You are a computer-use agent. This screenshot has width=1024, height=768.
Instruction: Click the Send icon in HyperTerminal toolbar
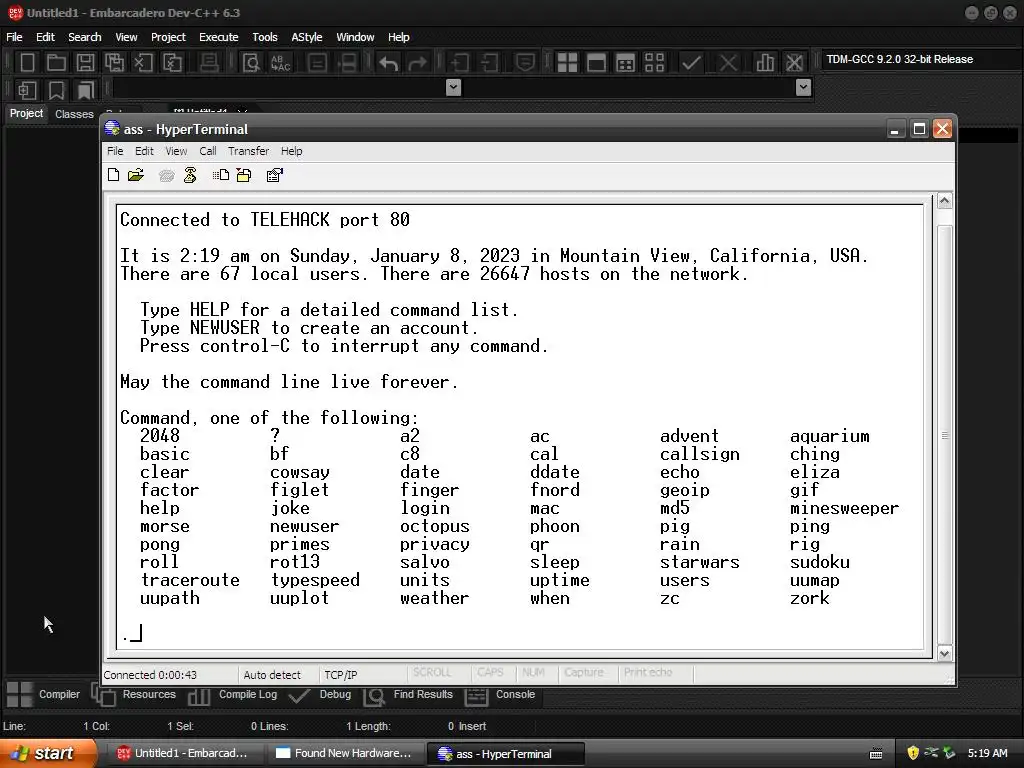pyautogui.click(x=221, y=175)
